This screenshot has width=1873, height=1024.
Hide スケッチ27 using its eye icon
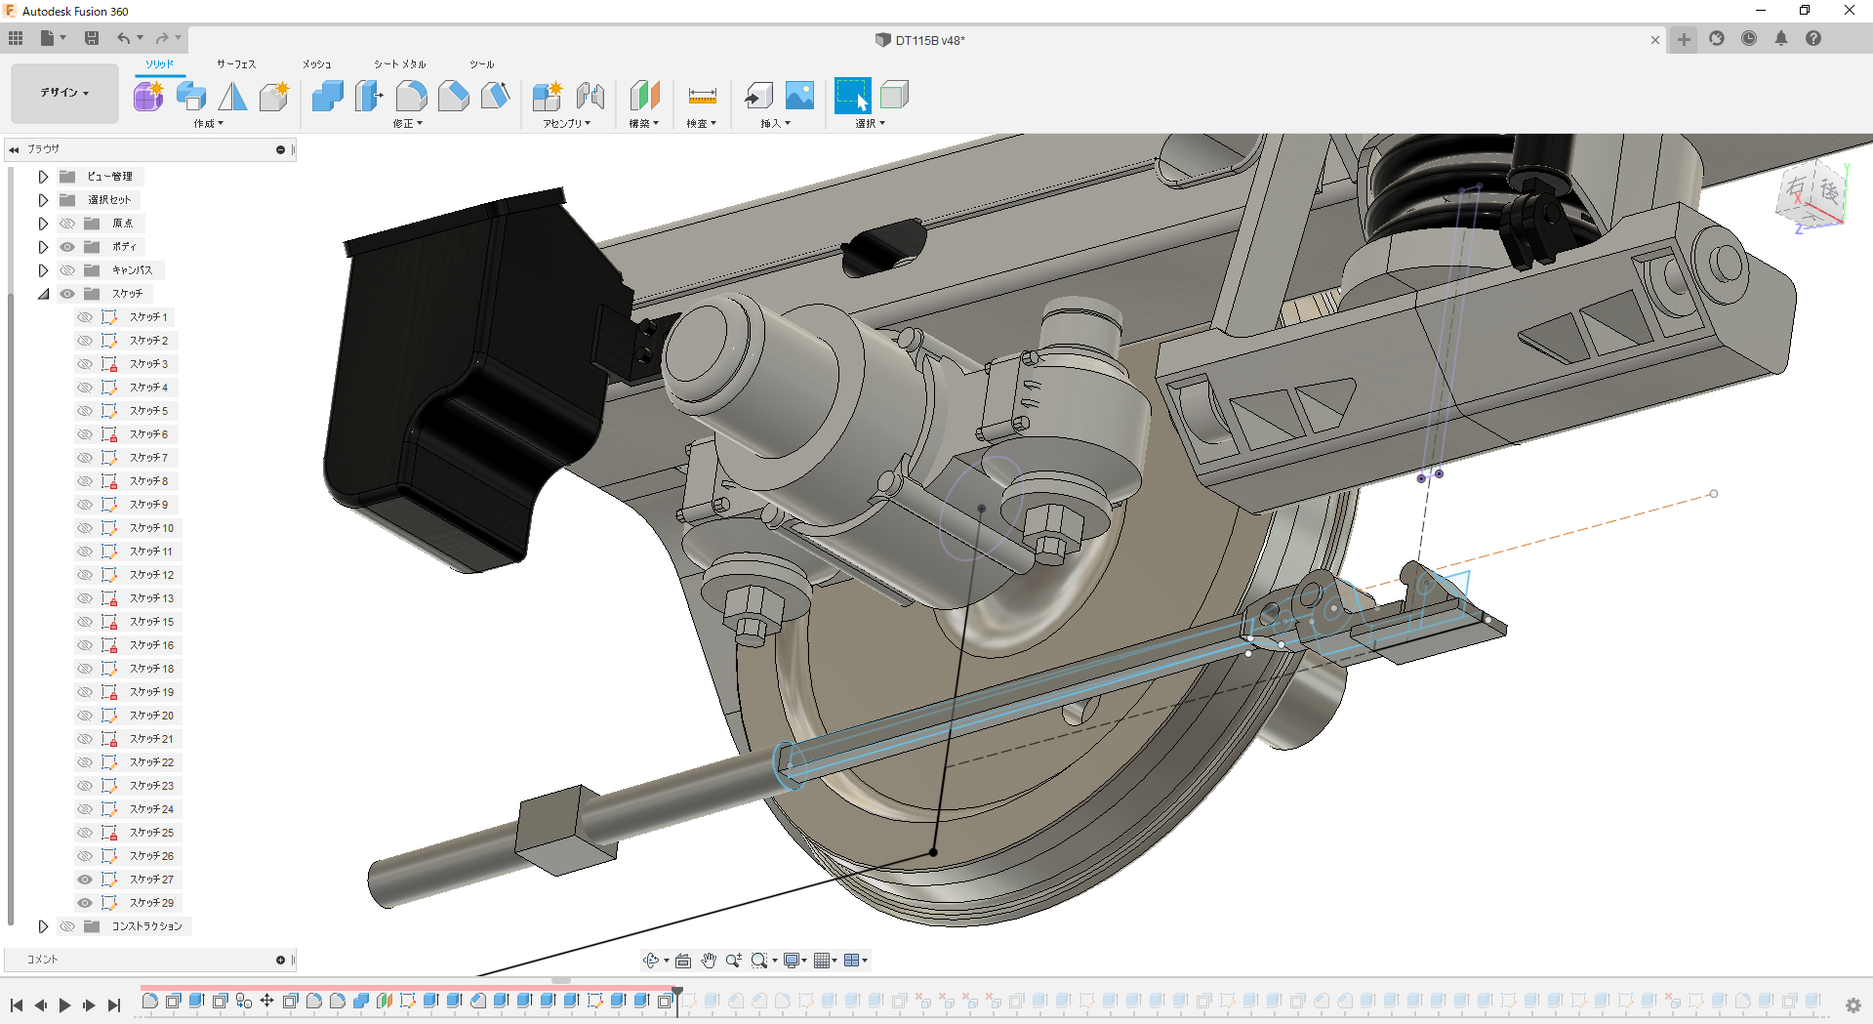85,879
